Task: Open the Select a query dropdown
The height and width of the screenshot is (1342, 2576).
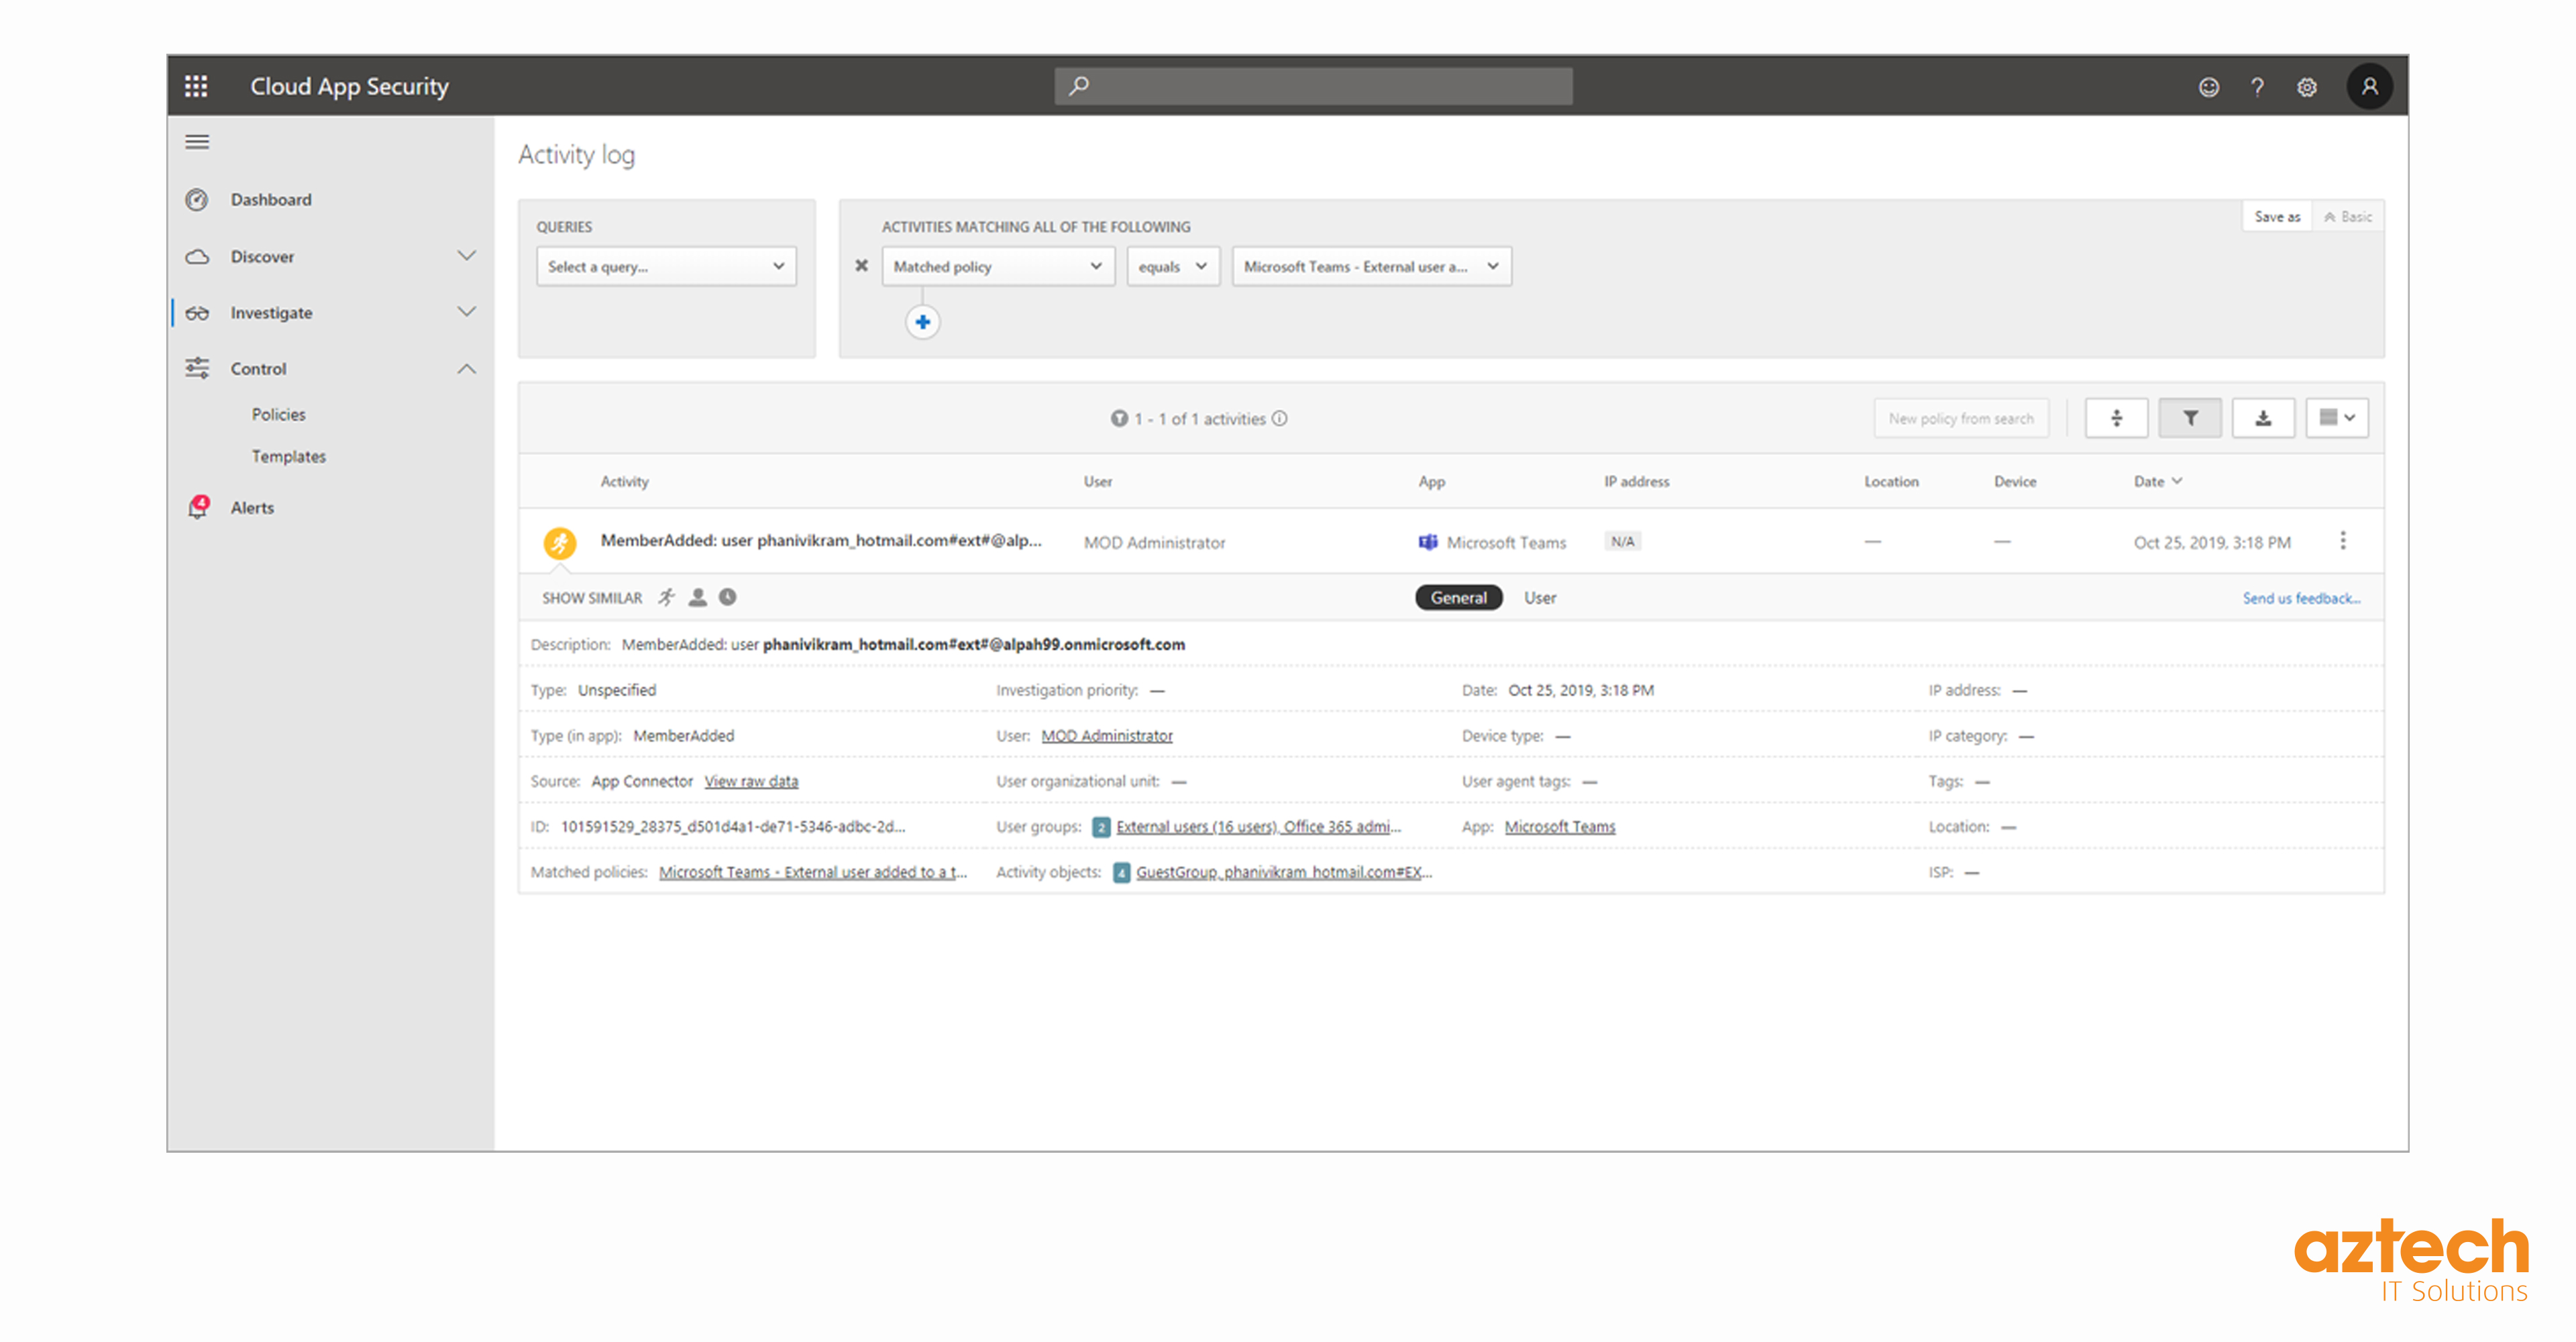Action: point(665,266)
